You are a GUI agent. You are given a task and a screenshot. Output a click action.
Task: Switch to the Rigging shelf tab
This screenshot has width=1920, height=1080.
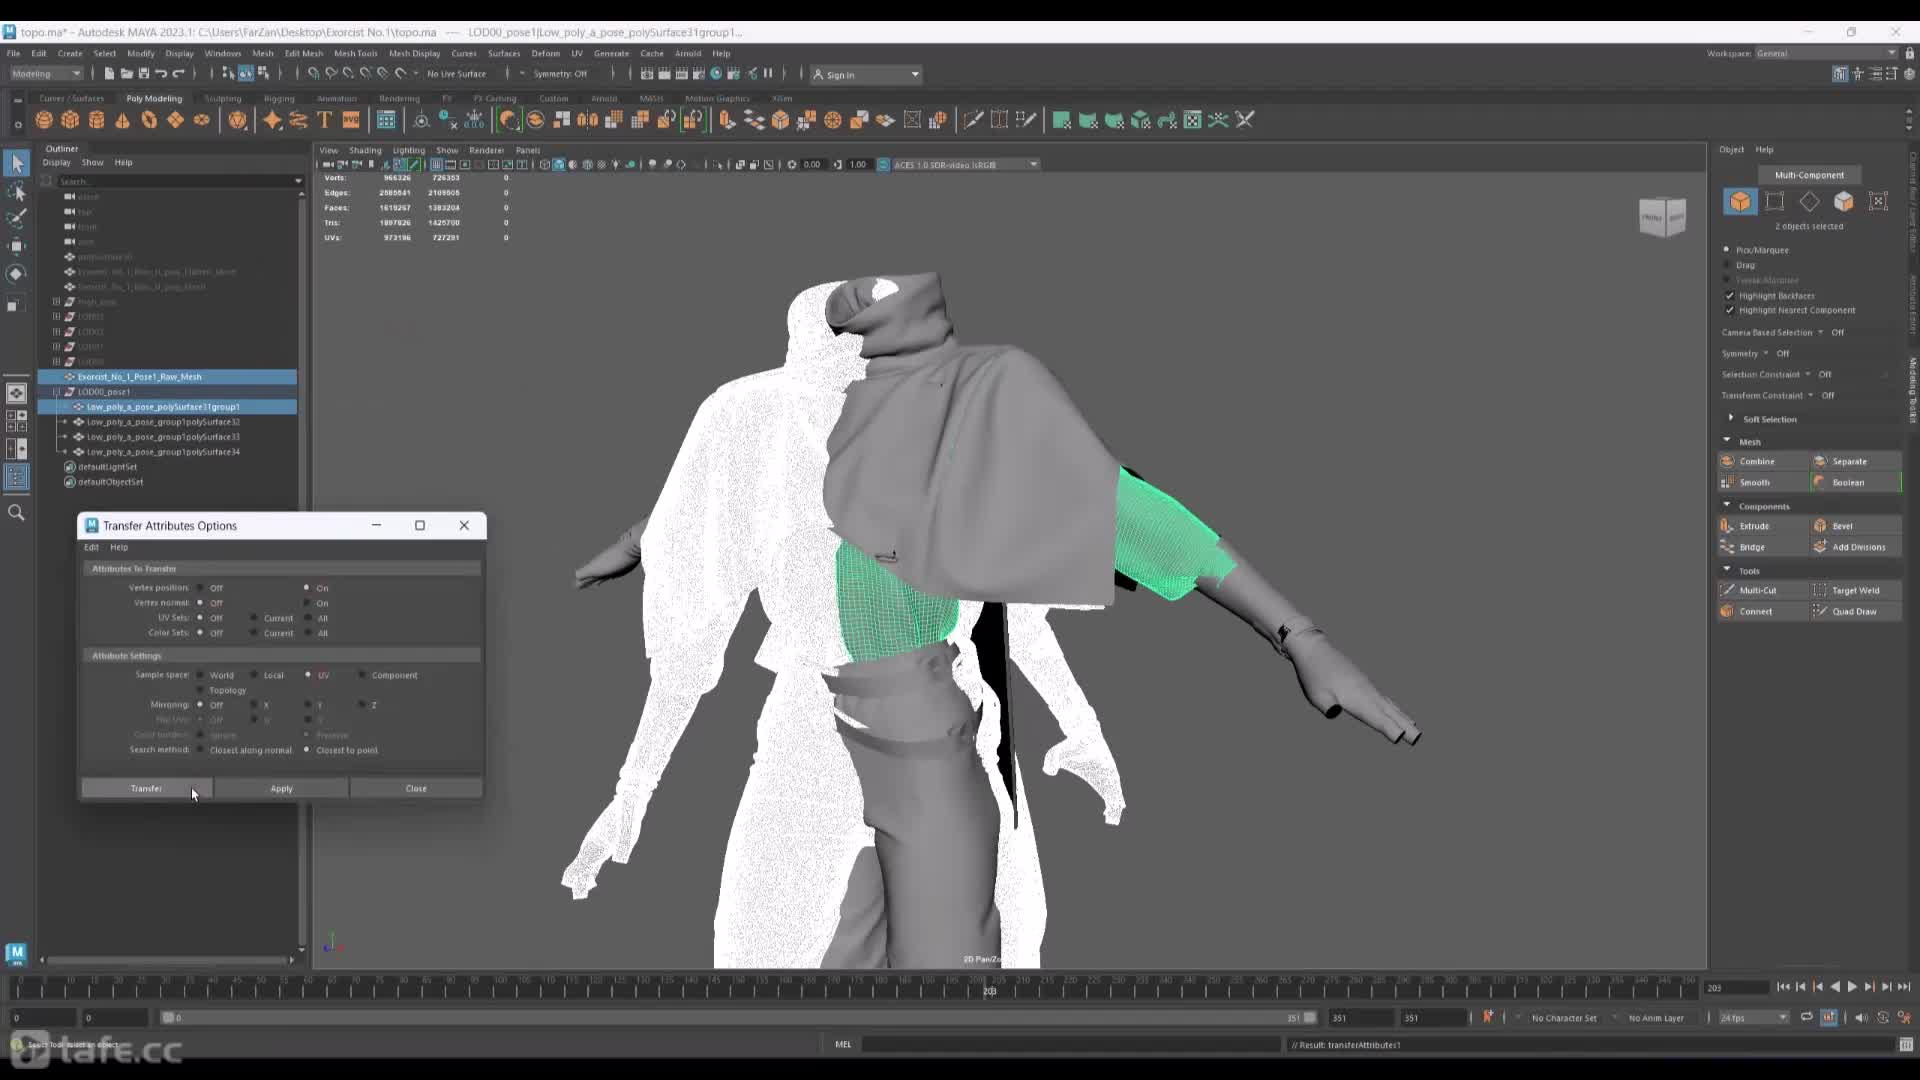pyautogui.click(x=279, y=98)
